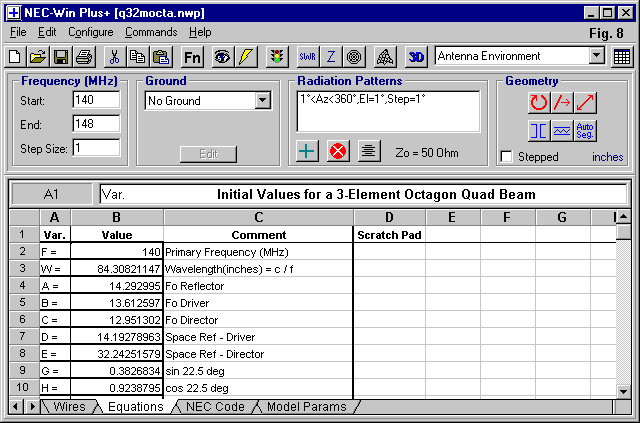The width and height of the screenshot is (640, 423).
Task: Add a radiation pattern with plus icon
Action: click(309, 151)
